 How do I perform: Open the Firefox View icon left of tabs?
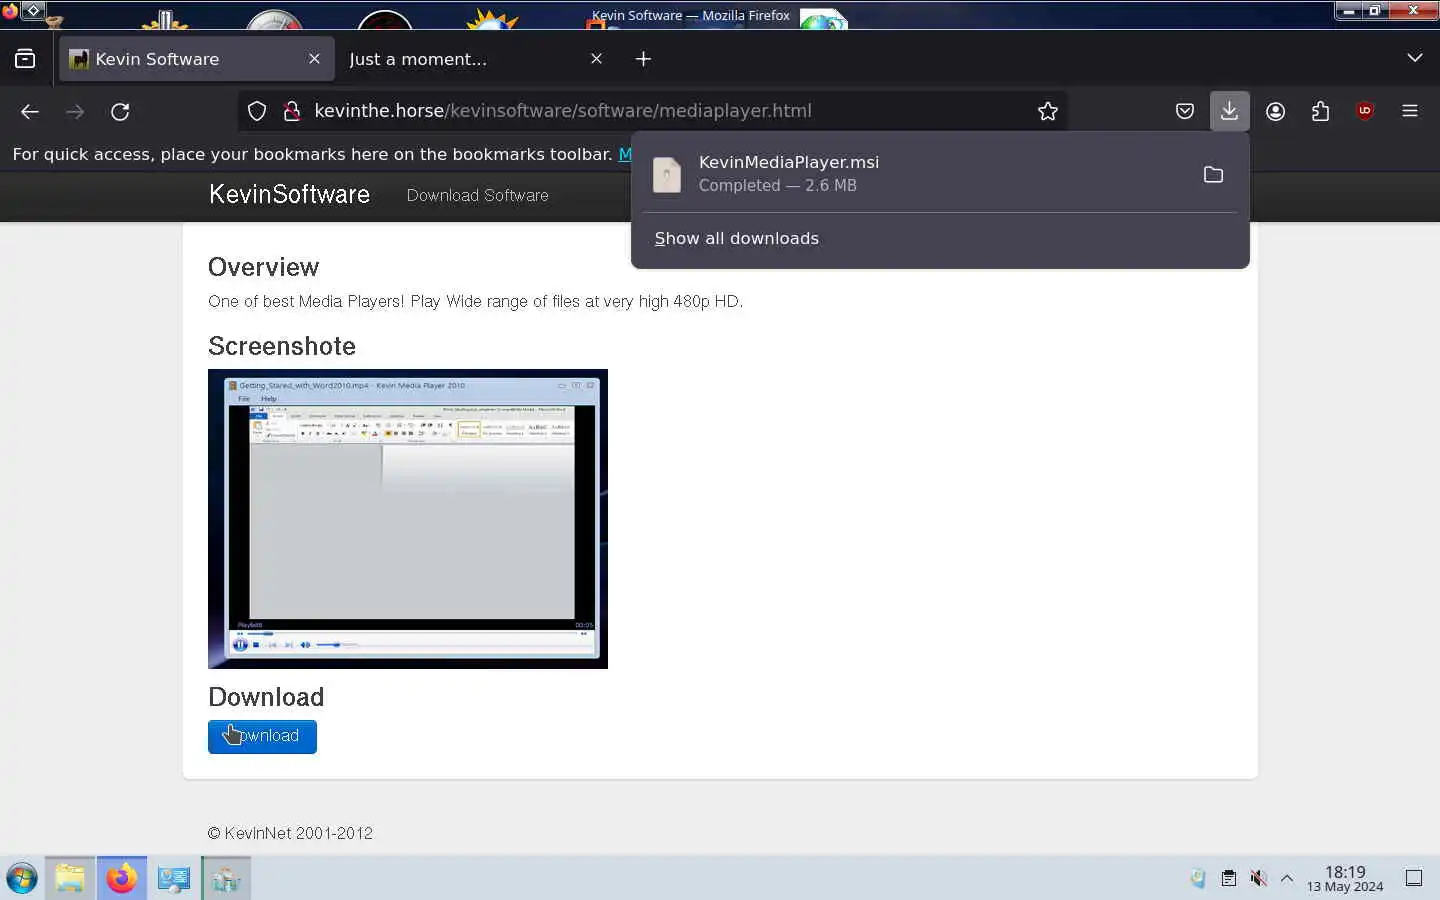(x=25, y=59)
